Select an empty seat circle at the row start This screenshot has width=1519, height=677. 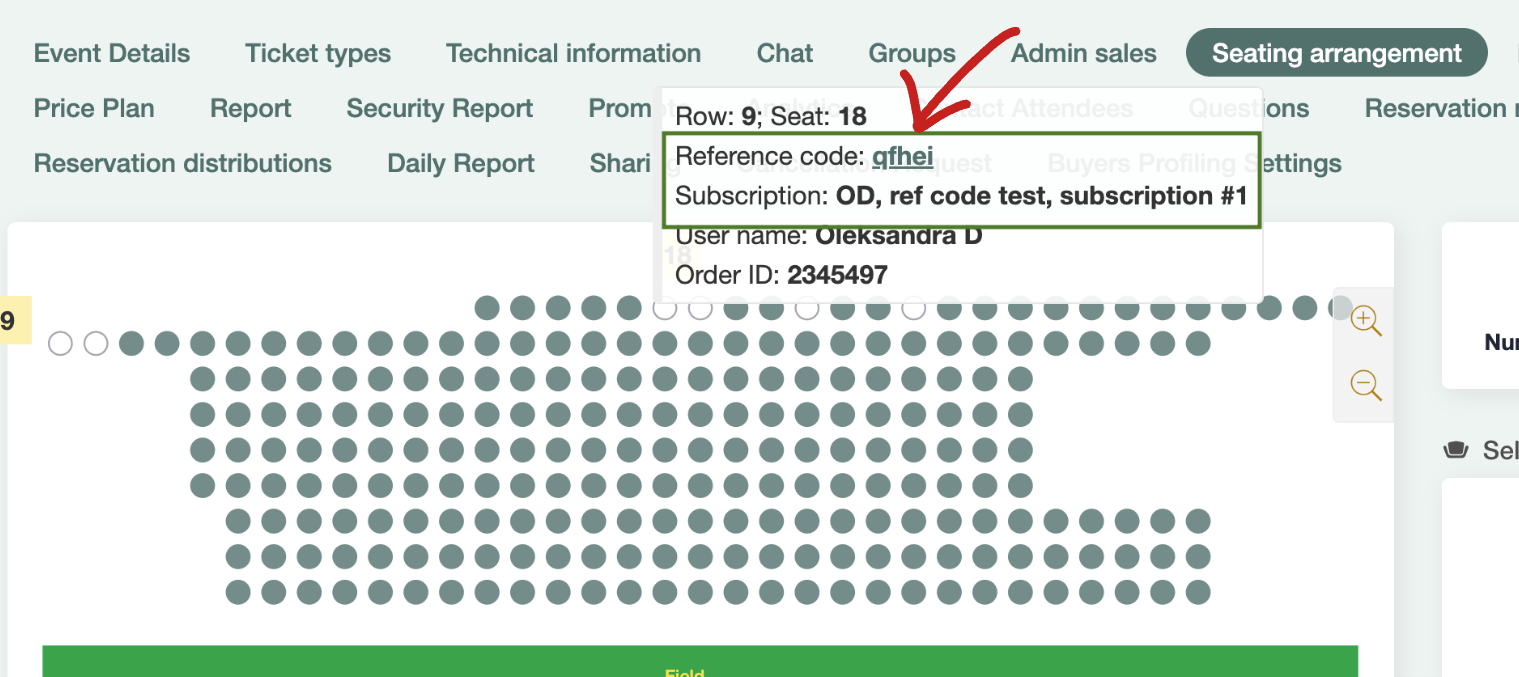(x=60, y=343)
